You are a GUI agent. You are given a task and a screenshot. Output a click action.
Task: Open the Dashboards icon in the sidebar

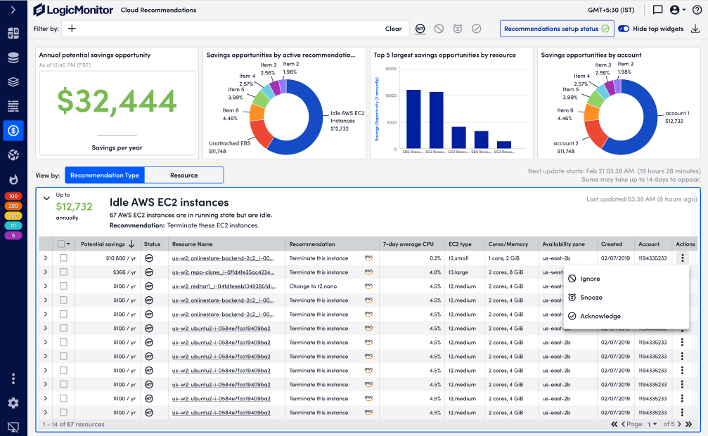[x=13, y=33]
